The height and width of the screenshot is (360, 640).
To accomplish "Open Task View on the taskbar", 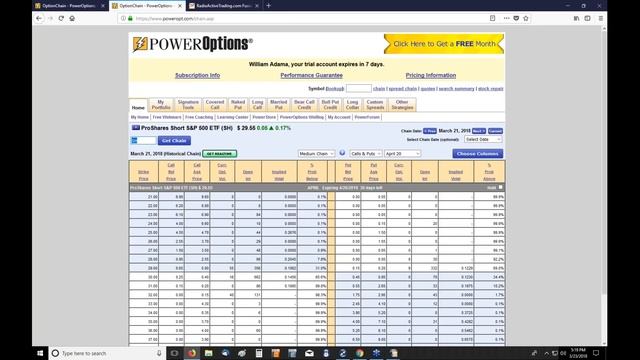I will (174, 353).
